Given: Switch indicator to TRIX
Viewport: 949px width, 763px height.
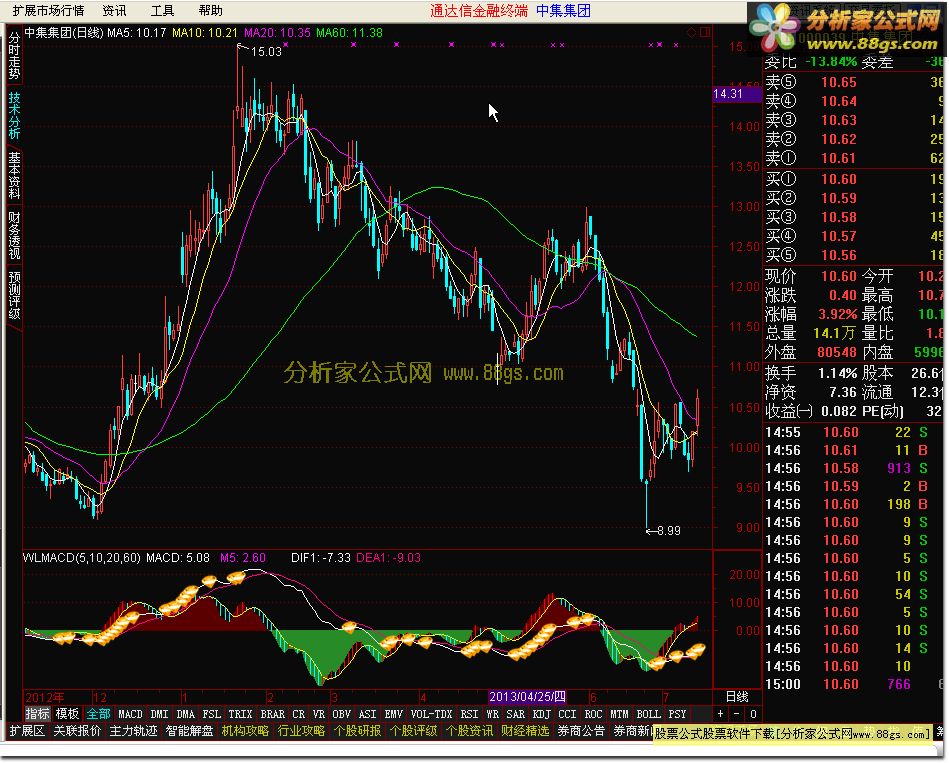Looking at the screenshot, I should pyautogui.click(x=240, y=714).
